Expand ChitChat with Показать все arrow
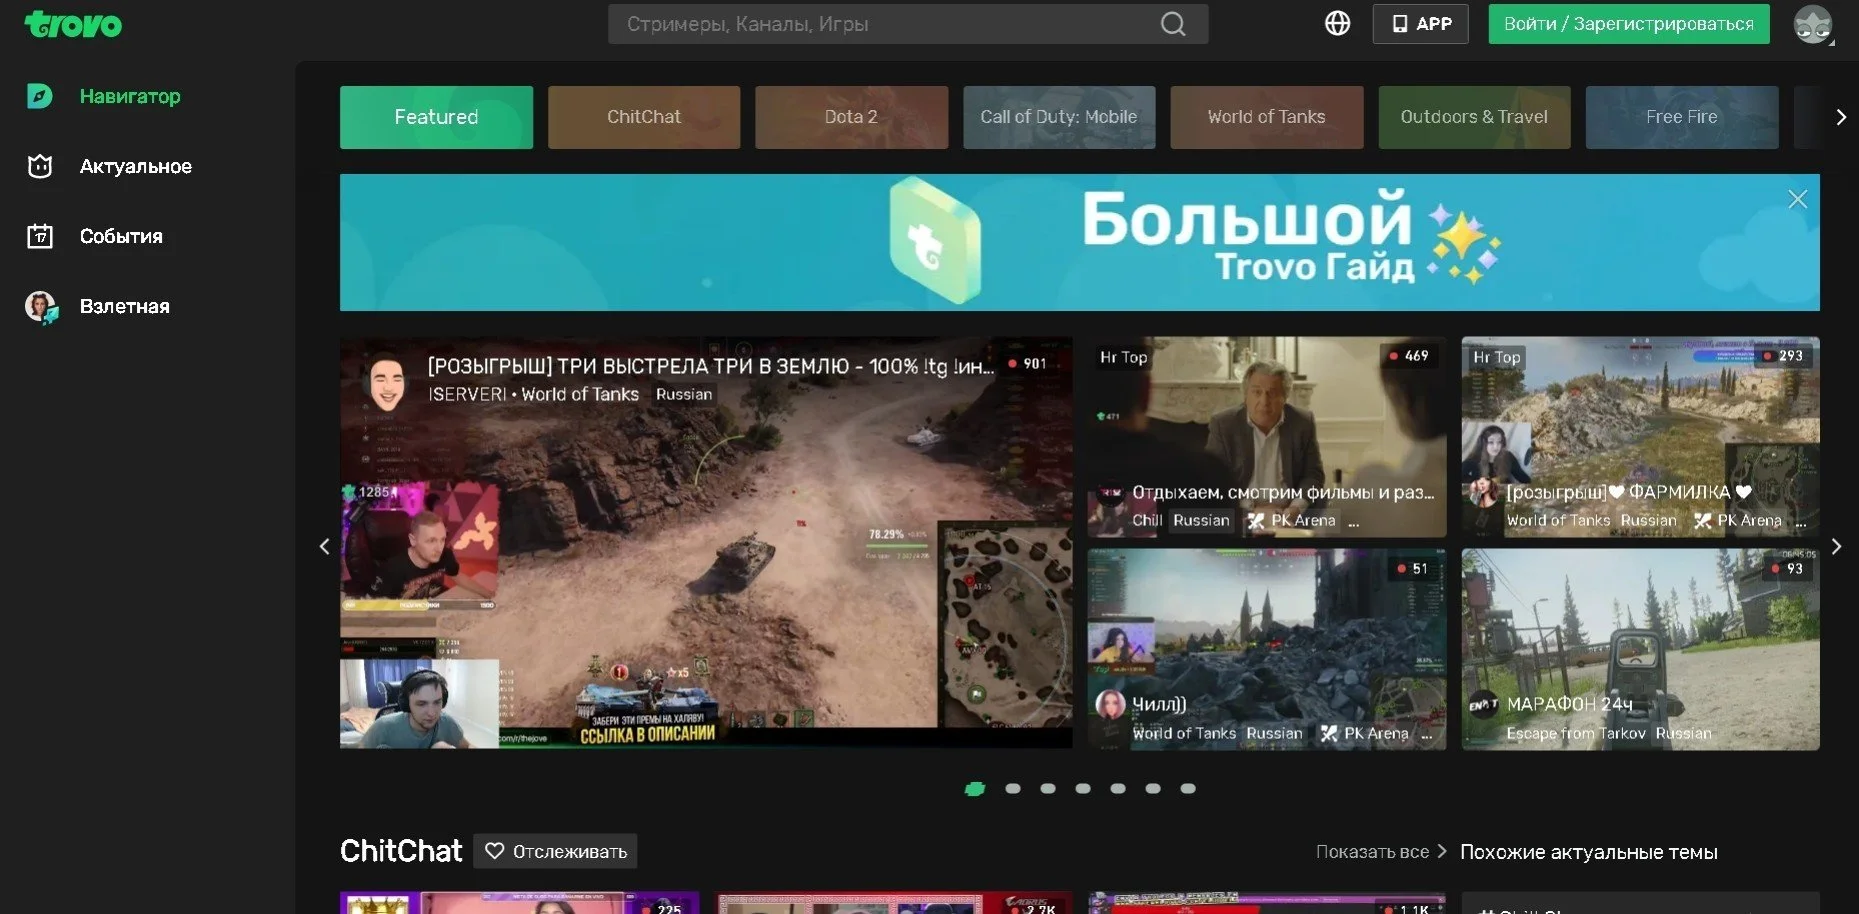Image resolution: width=1859 pixels, height=914 pixels. (x=1441, y=851)
